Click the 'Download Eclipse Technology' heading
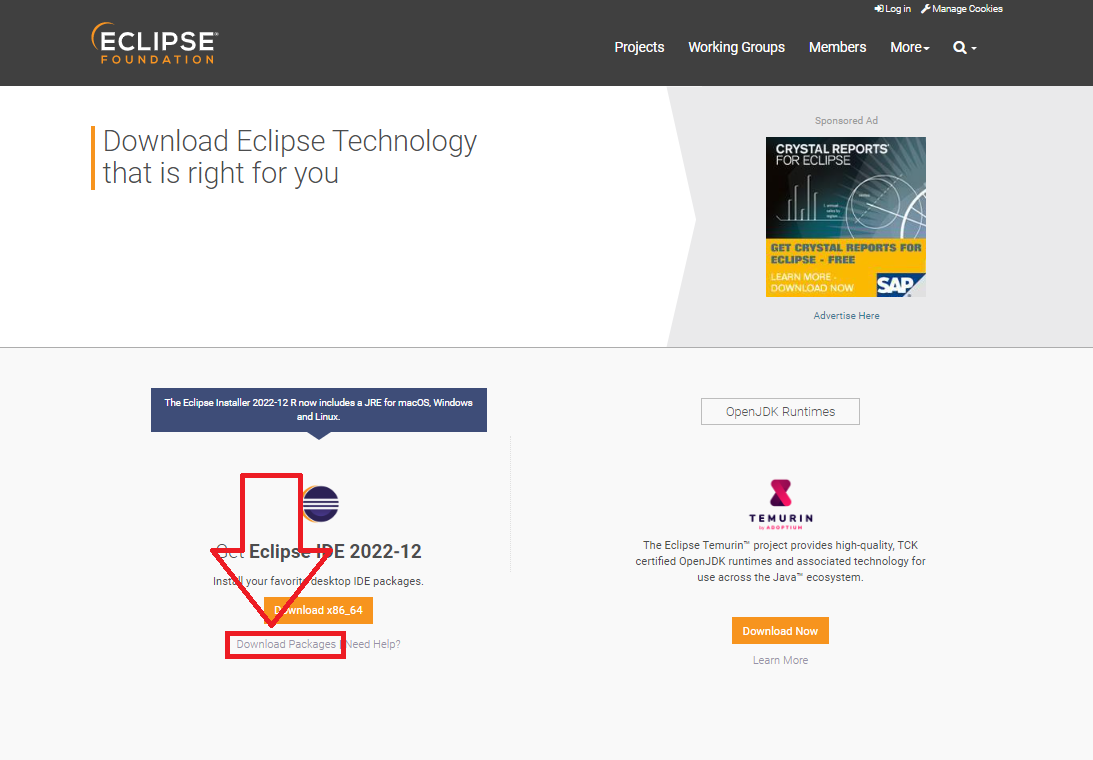Image resolution: width=1093 pixels, height=760 pixels. point(289,157)
